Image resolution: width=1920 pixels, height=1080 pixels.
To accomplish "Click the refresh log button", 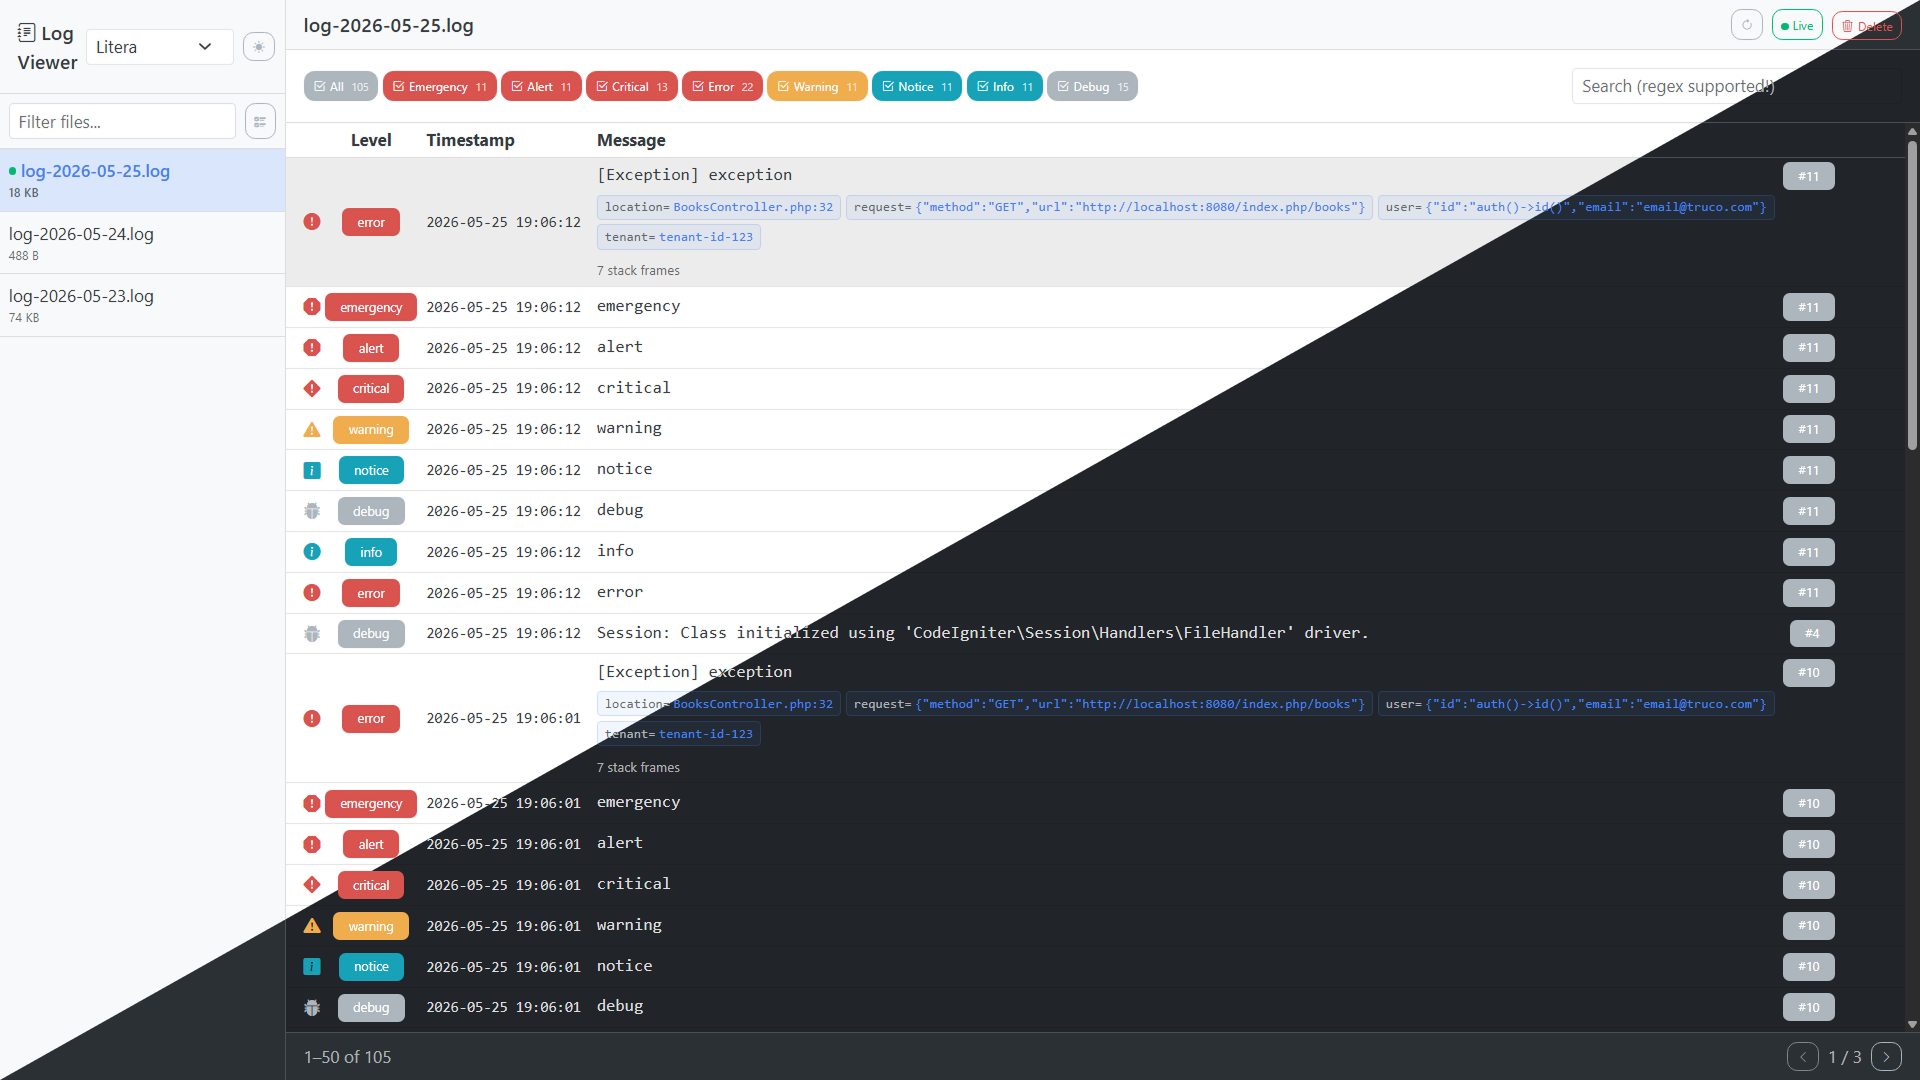I will click(x=1747, y=26).
